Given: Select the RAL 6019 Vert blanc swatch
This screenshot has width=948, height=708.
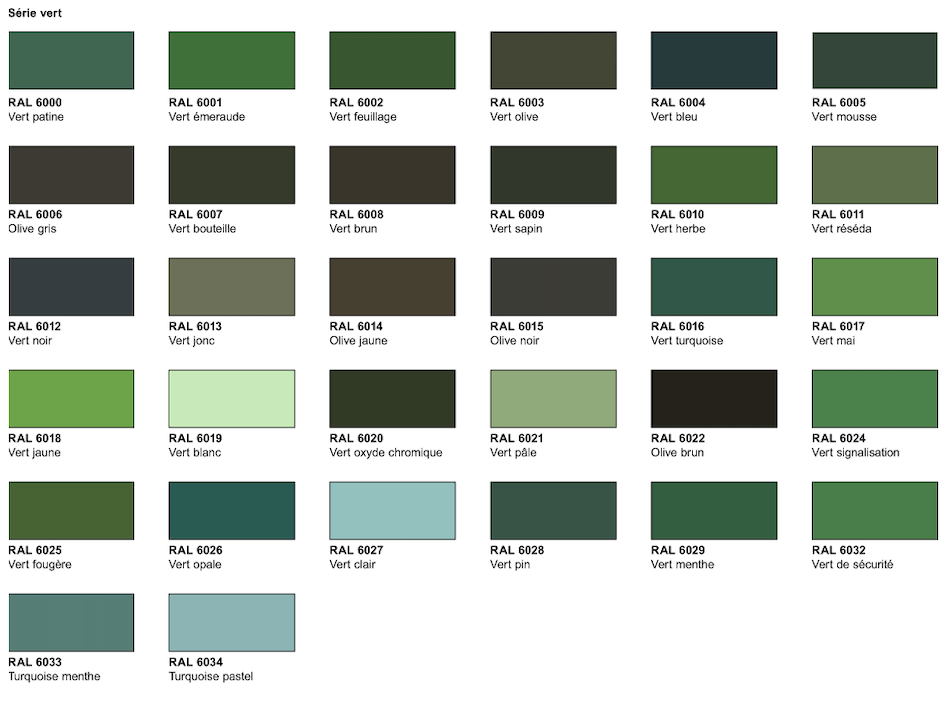Looking at the screenshot, I should point(232,398).
